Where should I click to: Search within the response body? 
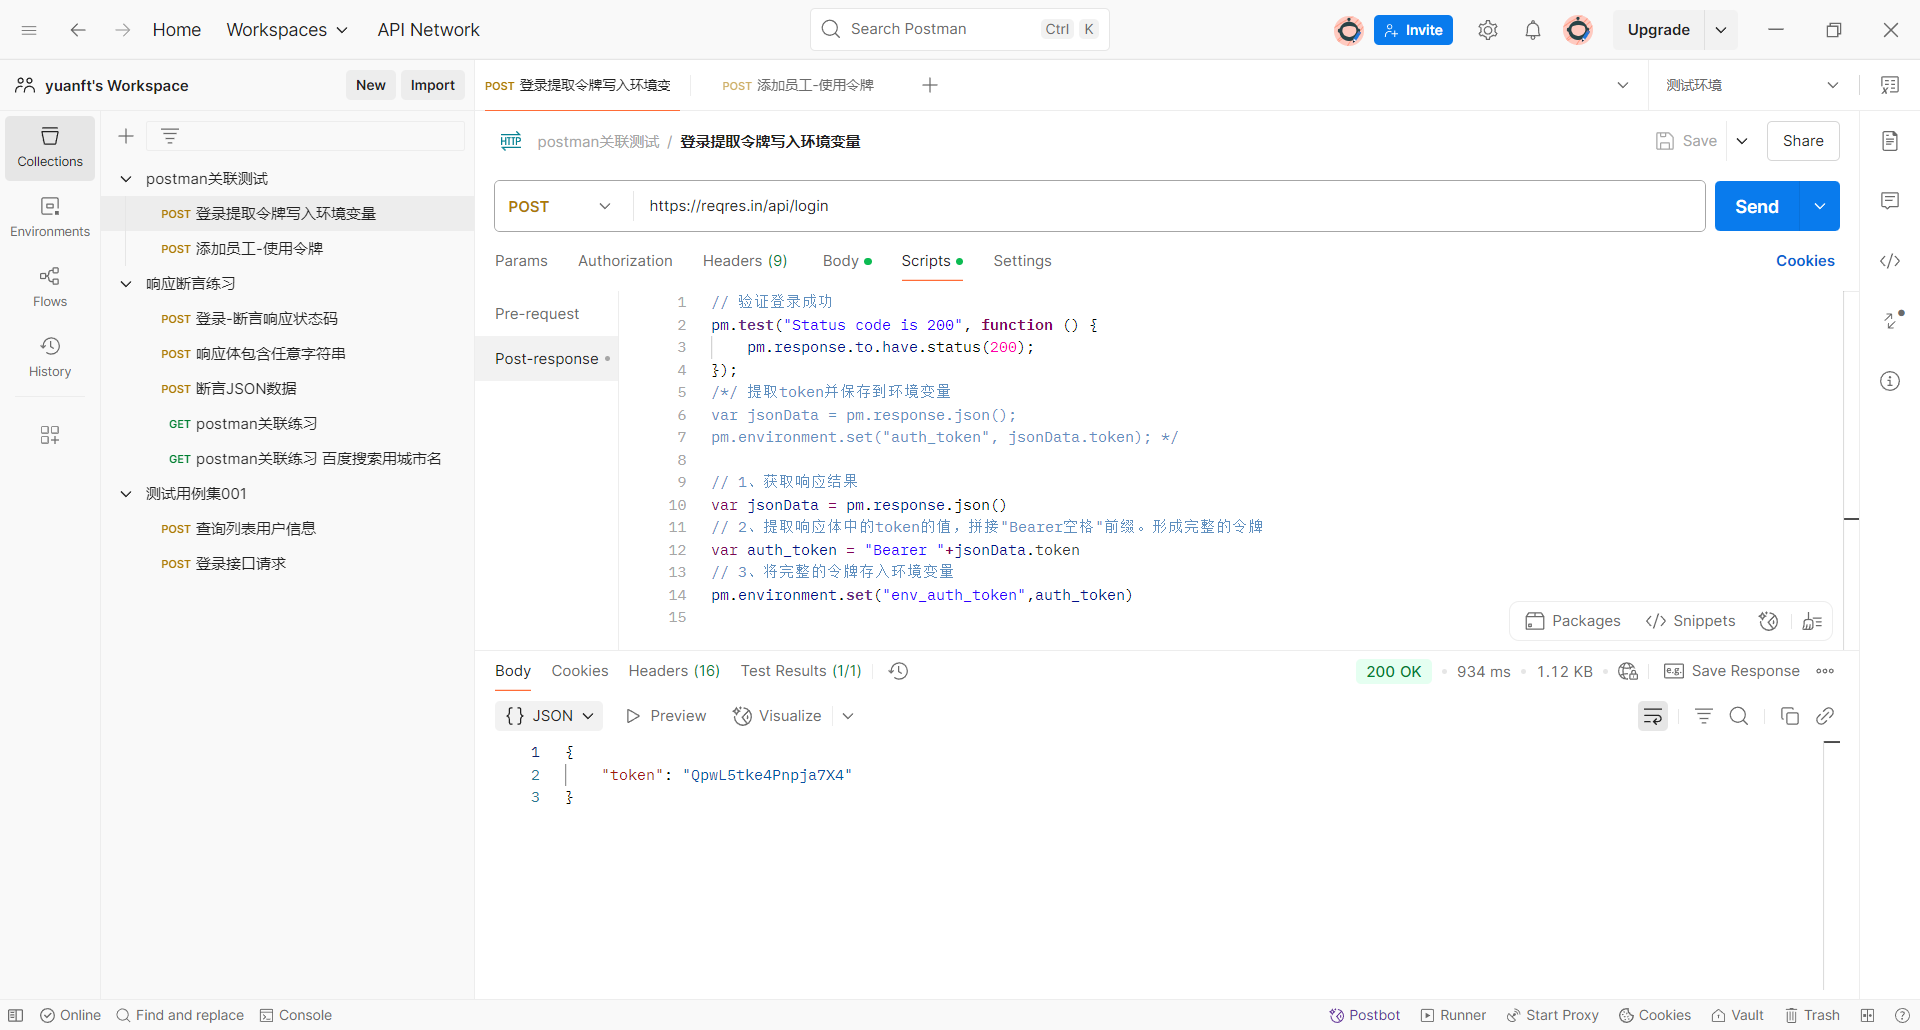[x=1739, y=716]
